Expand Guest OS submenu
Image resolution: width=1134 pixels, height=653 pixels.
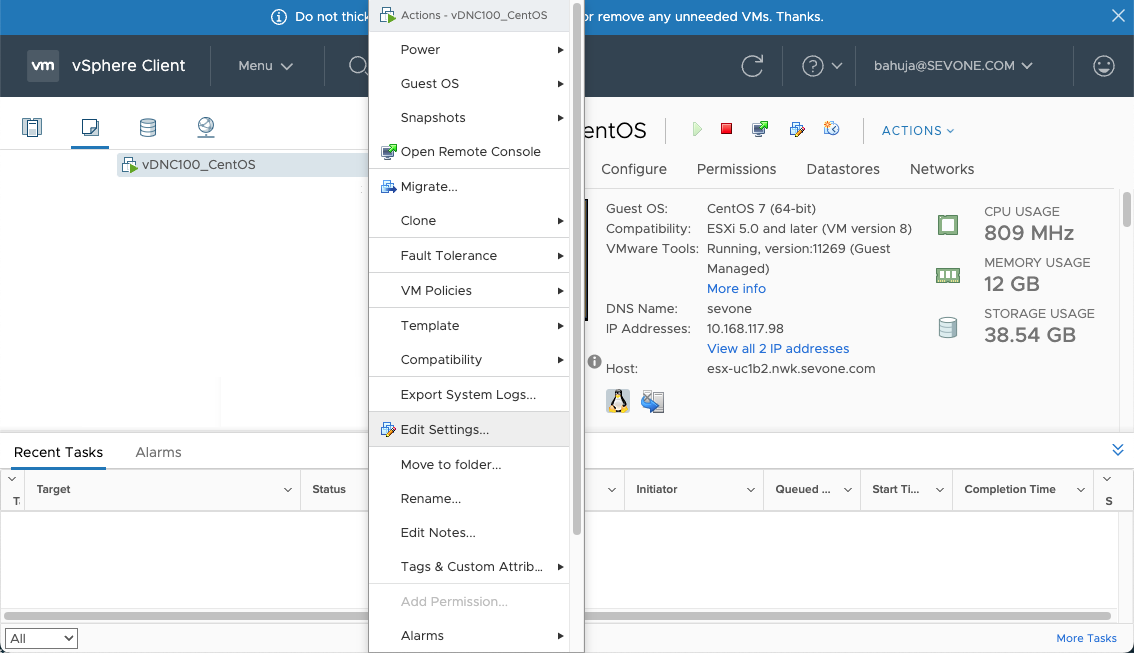[x=469, y=83]
